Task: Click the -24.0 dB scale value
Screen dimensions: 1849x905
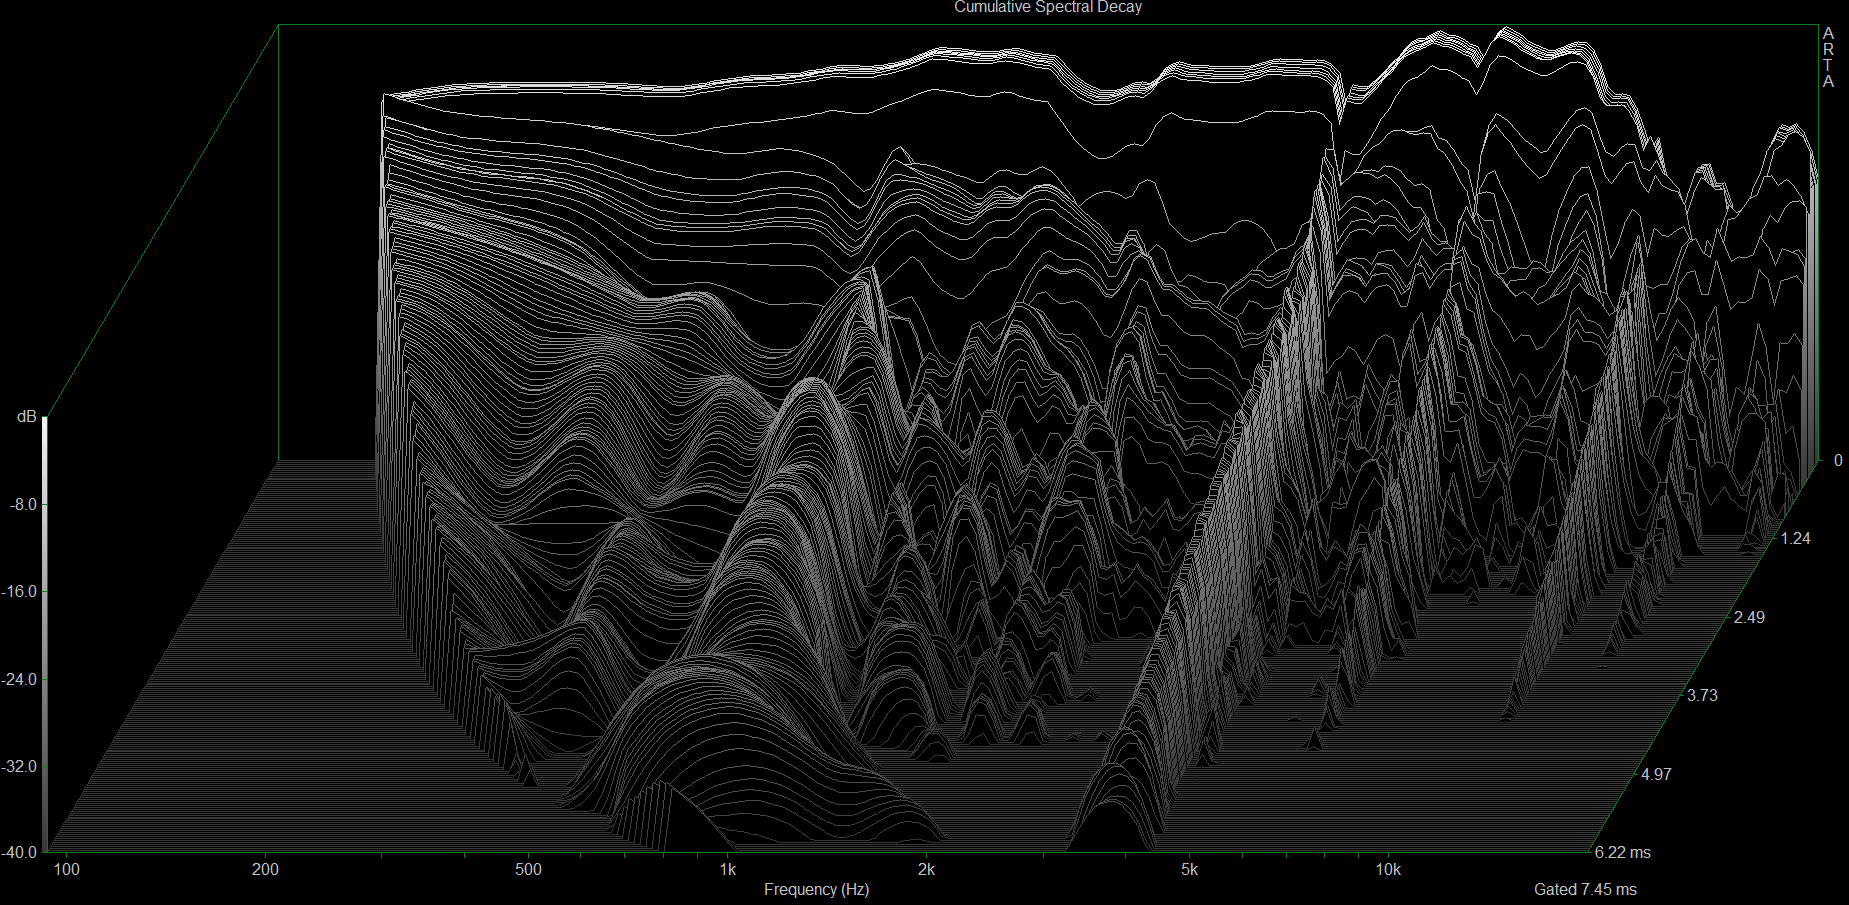Action: point(21,679)
